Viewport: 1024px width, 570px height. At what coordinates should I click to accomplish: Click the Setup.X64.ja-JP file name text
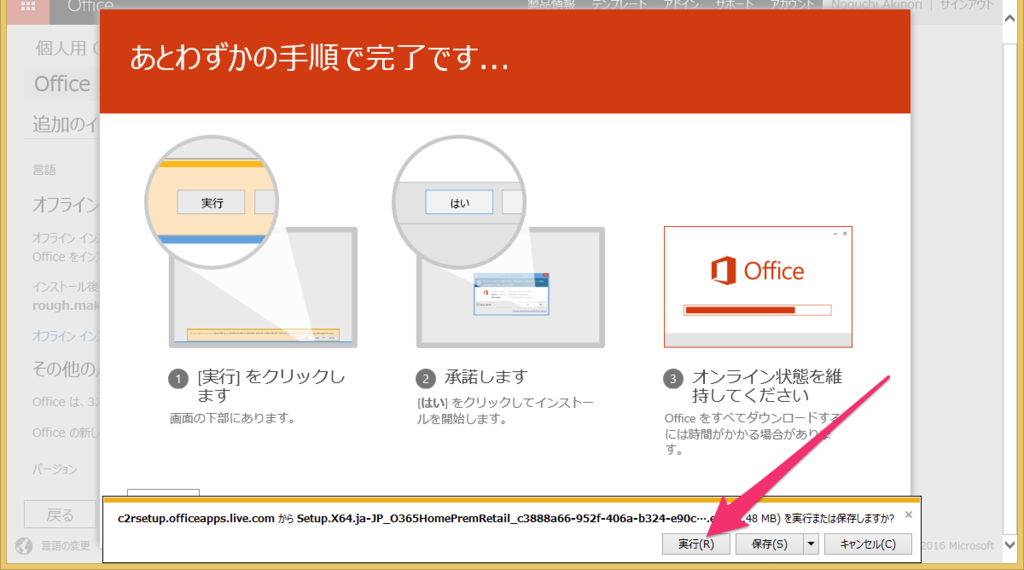502,518
